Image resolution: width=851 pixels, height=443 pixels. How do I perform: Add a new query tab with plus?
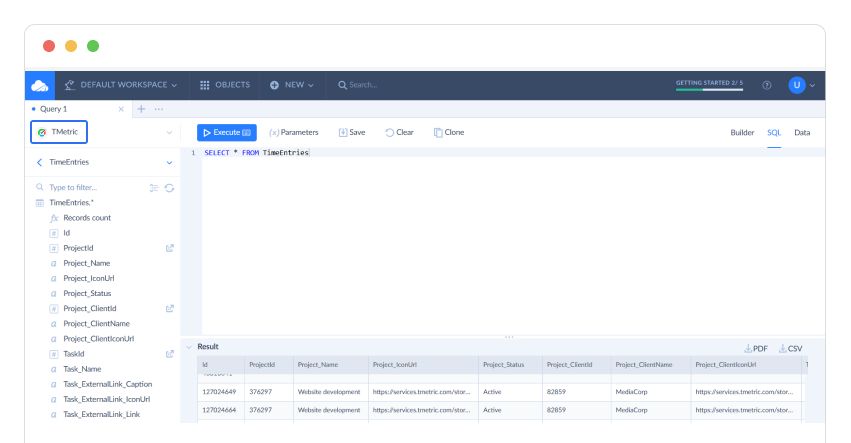pyautogui.click(x=141, y=109)
